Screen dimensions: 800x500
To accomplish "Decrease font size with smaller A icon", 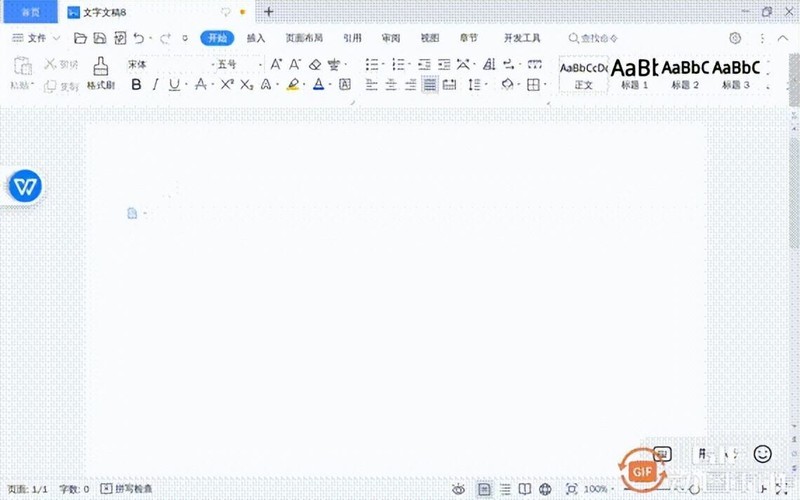I will 295,64.
